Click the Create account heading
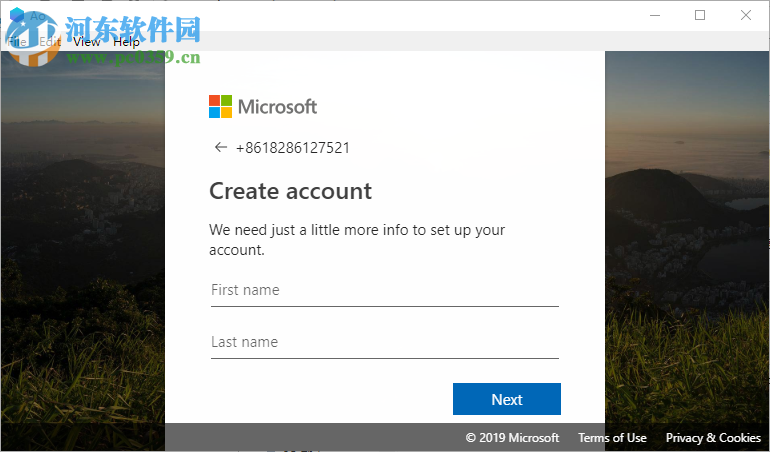Screen dimensions: 770x452 click(x=290, y=191)
